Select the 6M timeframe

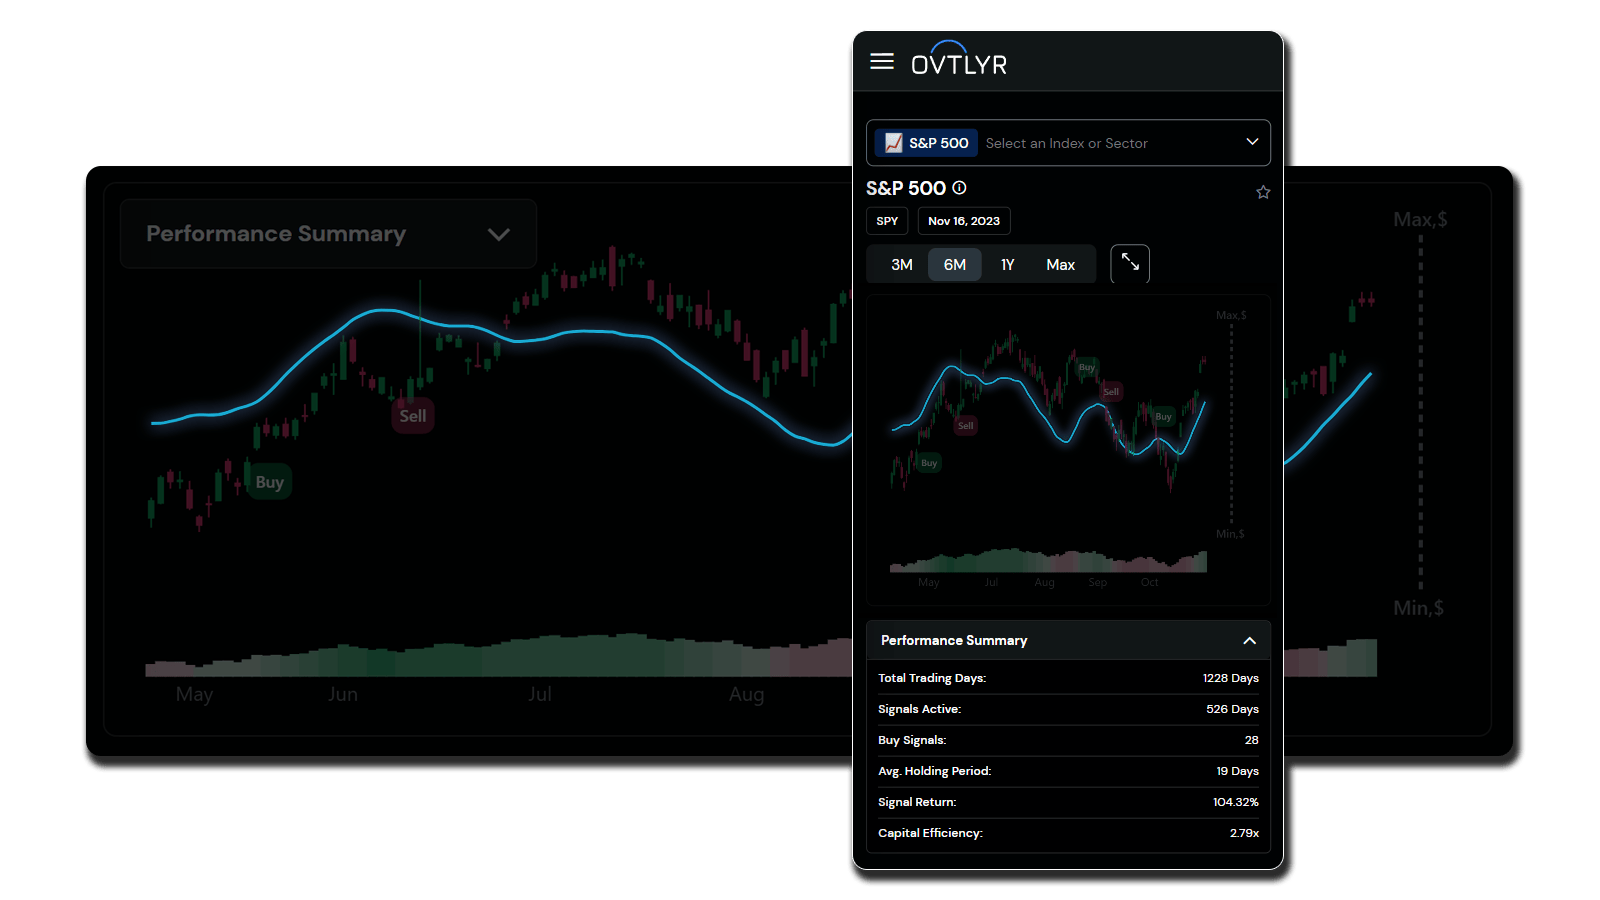pyautogui.click(x=955, y=265)
